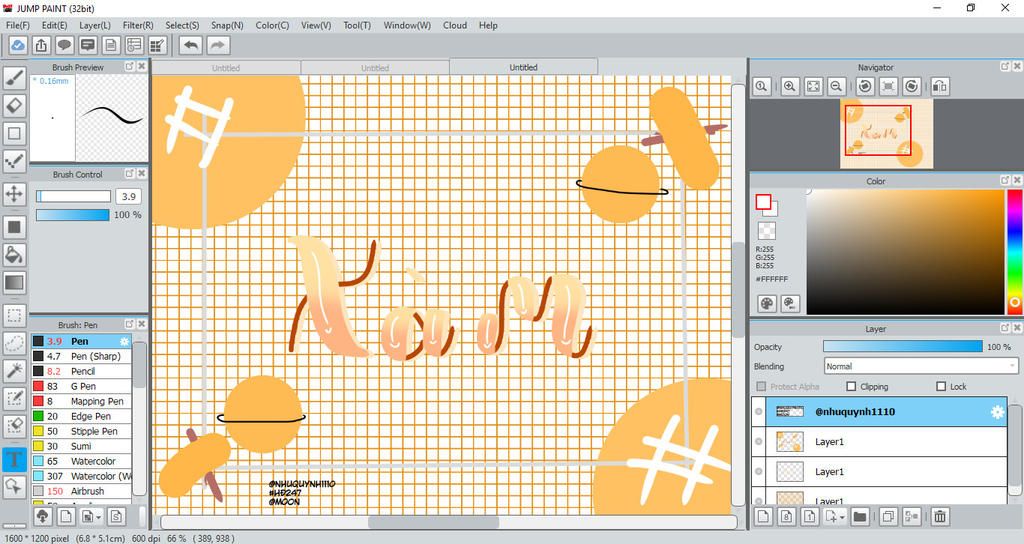Select the Eraser tool in left toolbar
The height and width of the screenshot is (544, 1024).
point(14,105)
